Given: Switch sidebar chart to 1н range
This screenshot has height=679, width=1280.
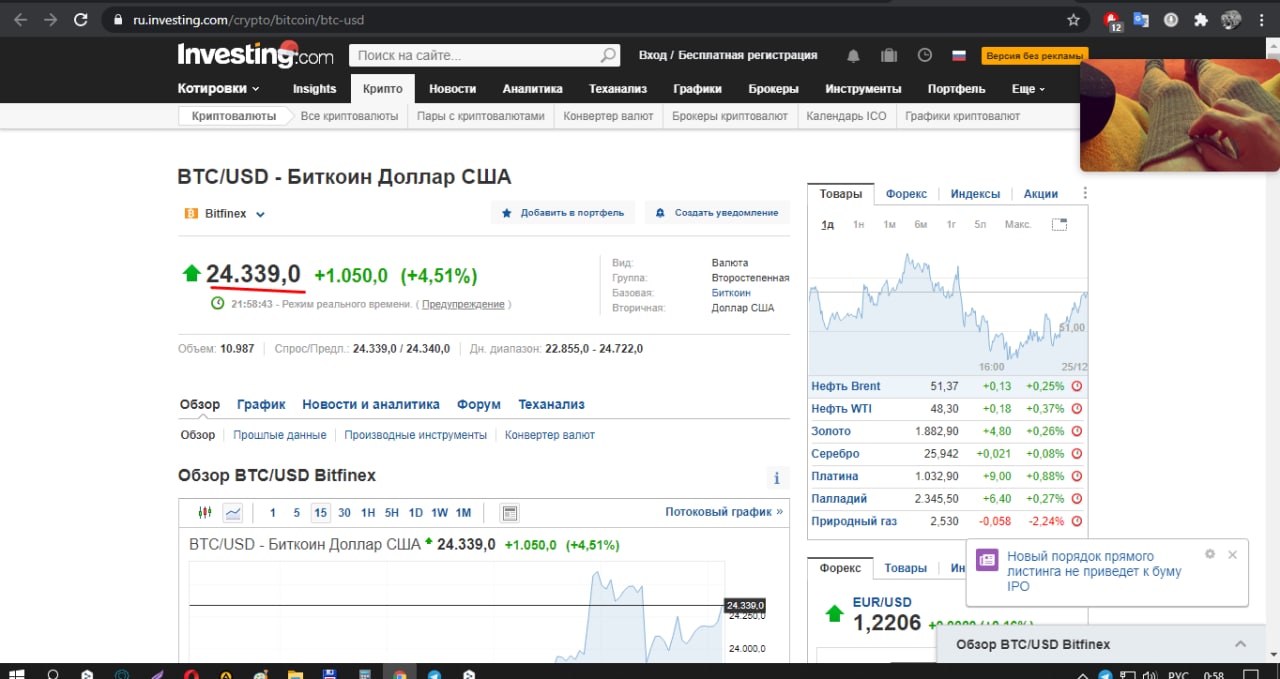Looking at the screenshot, I should click(858, 224).
